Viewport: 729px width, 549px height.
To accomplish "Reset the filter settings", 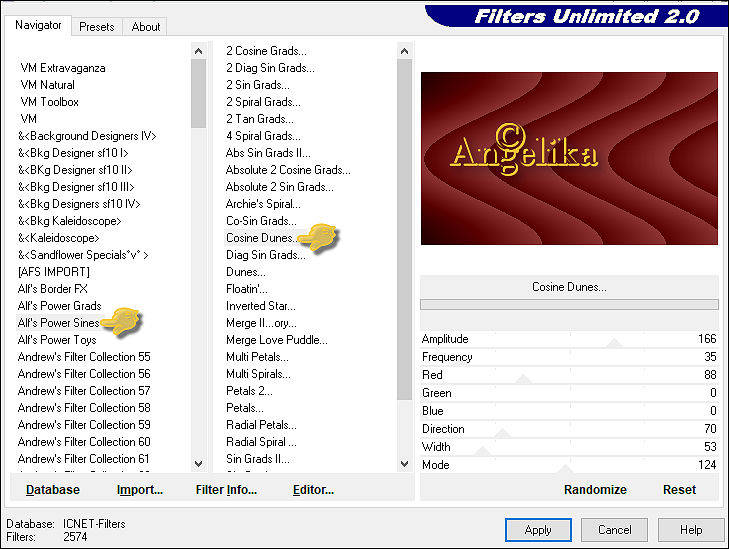I will coord(679,489).
